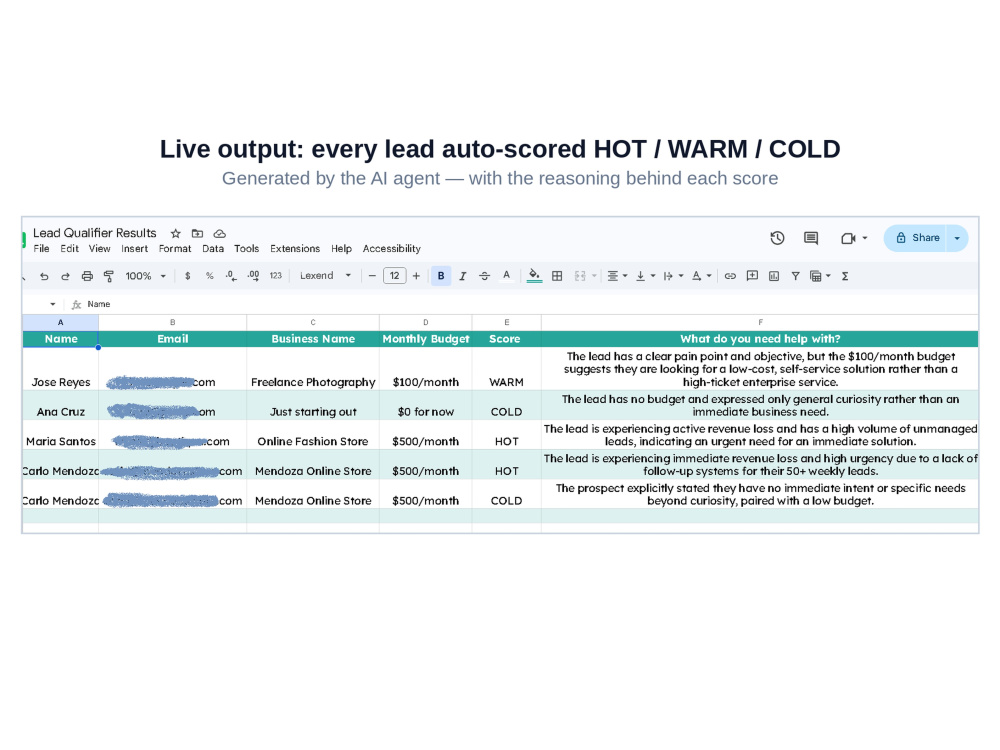Click the formula bar showing Name
This screenshot has height=750, width=1000.
[529, 304]
